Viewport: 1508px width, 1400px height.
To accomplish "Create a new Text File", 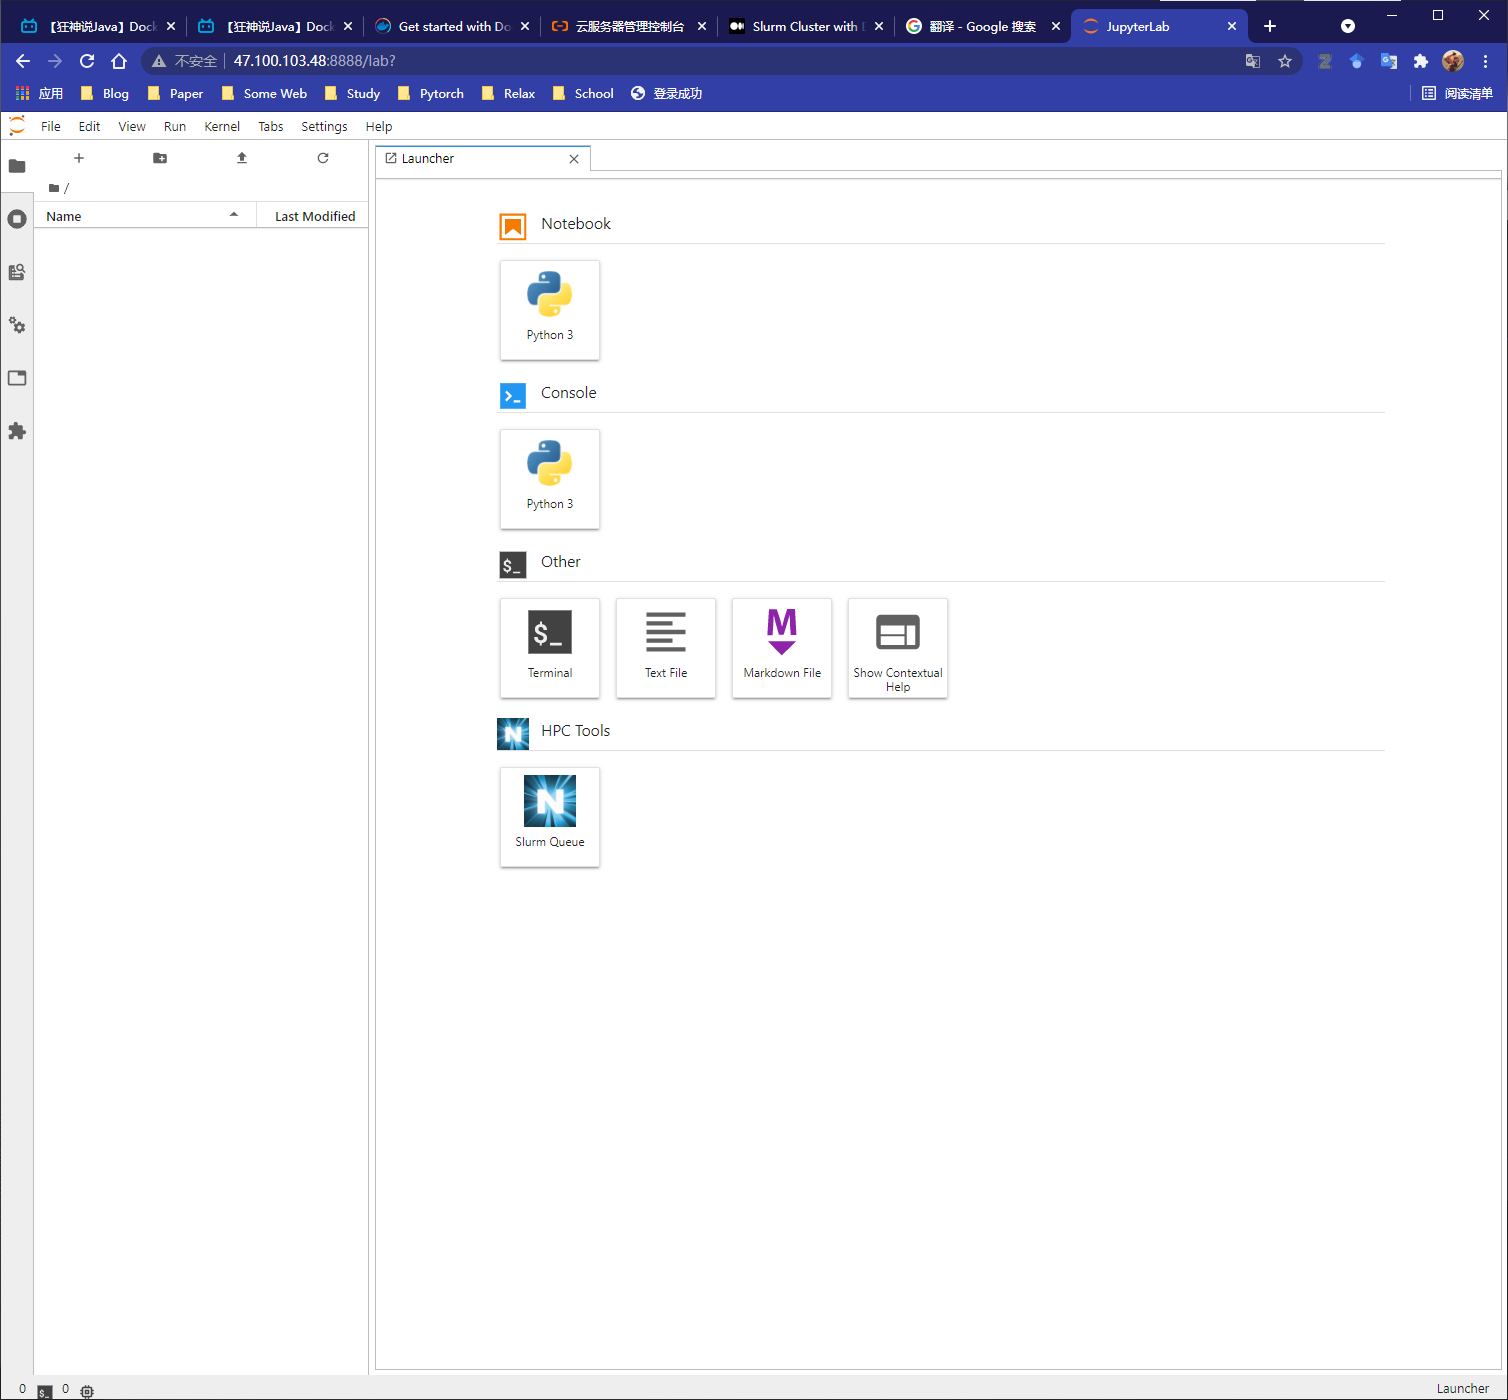I will tap(665, 647).
